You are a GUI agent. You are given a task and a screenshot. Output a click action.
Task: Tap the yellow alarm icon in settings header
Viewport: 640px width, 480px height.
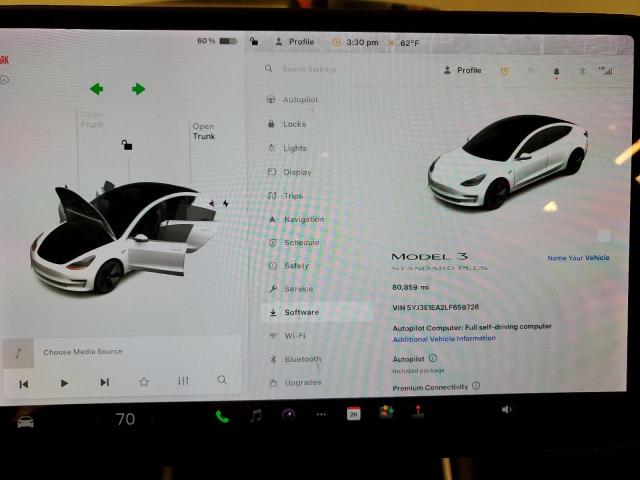click(504, 71)
